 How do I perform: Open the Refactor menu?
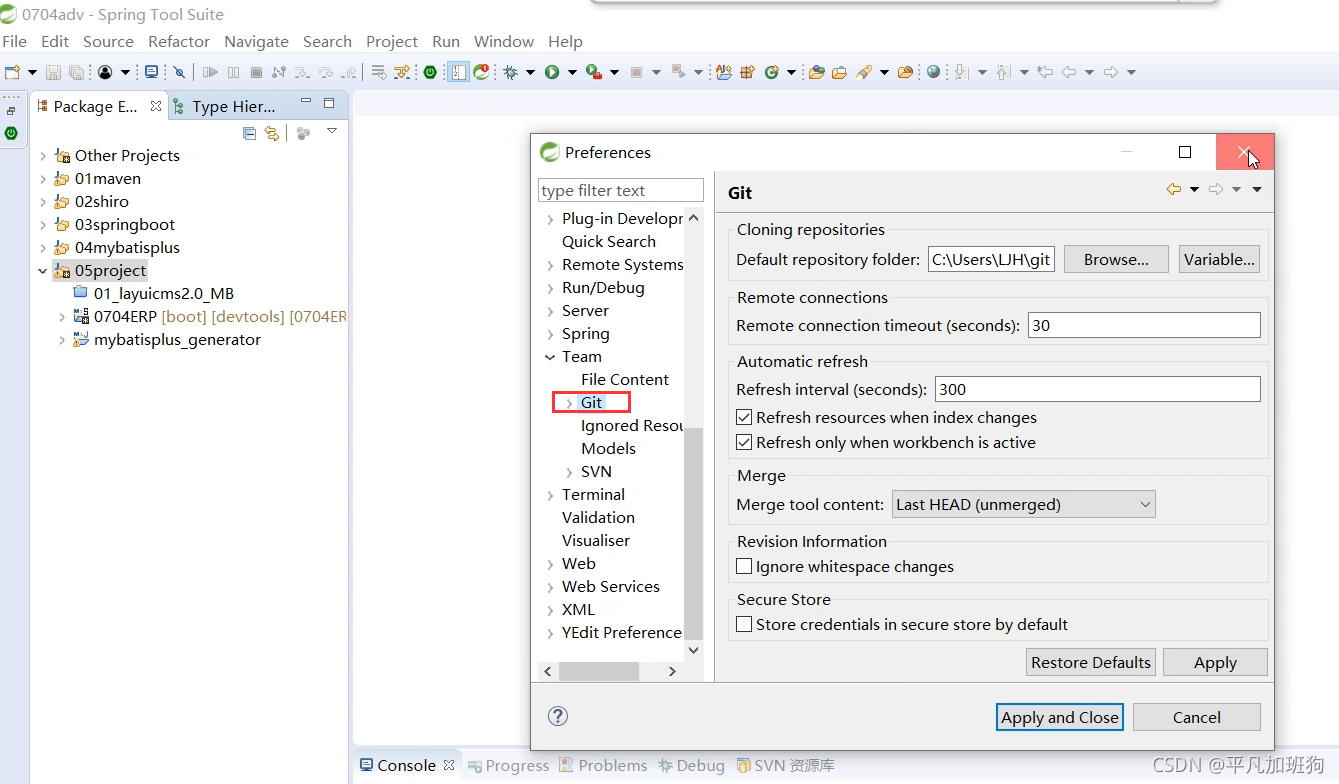(x=179, y=41)
